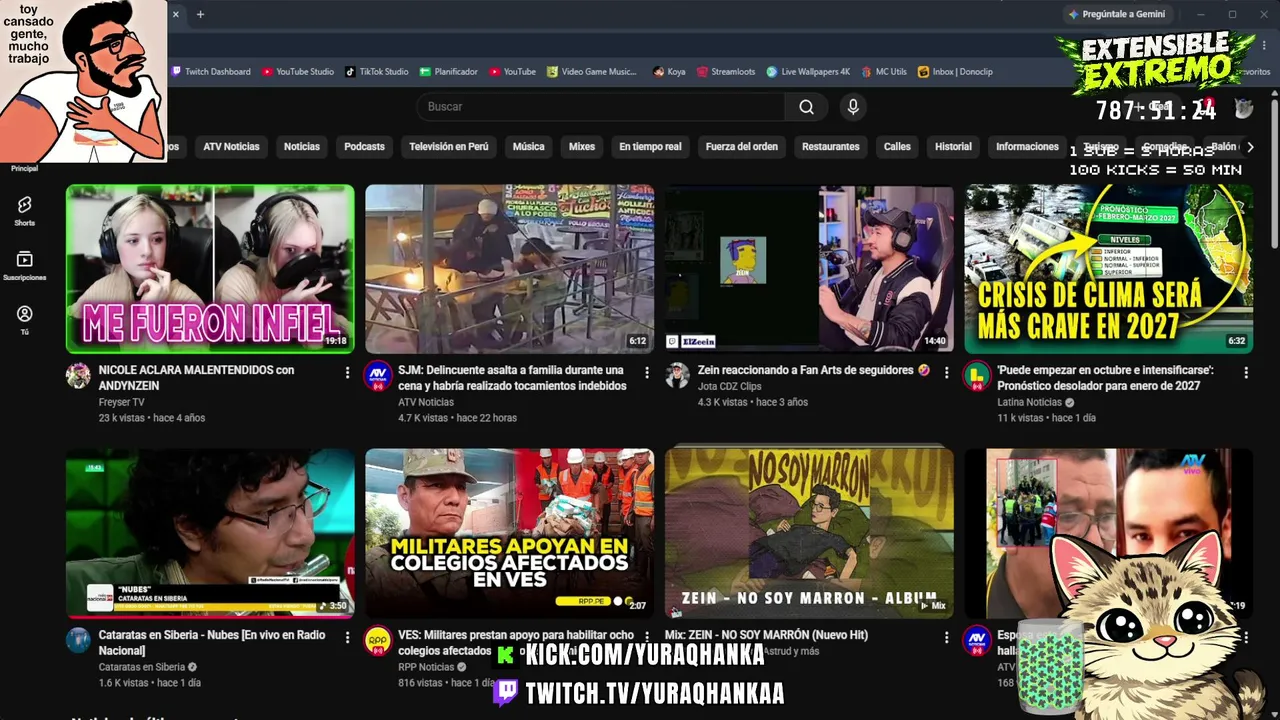The height and width of the screenshot is (720, 1280).
Task: Select the ATV Noticias filter chip
Action: click(231, 147)
